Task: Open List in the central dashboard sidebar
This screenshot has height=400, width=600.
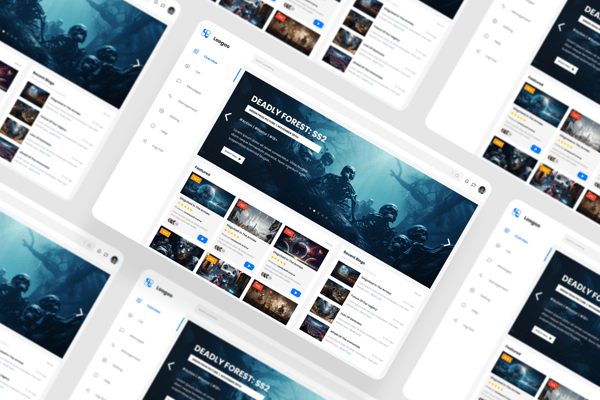Action: coord(198,72)
